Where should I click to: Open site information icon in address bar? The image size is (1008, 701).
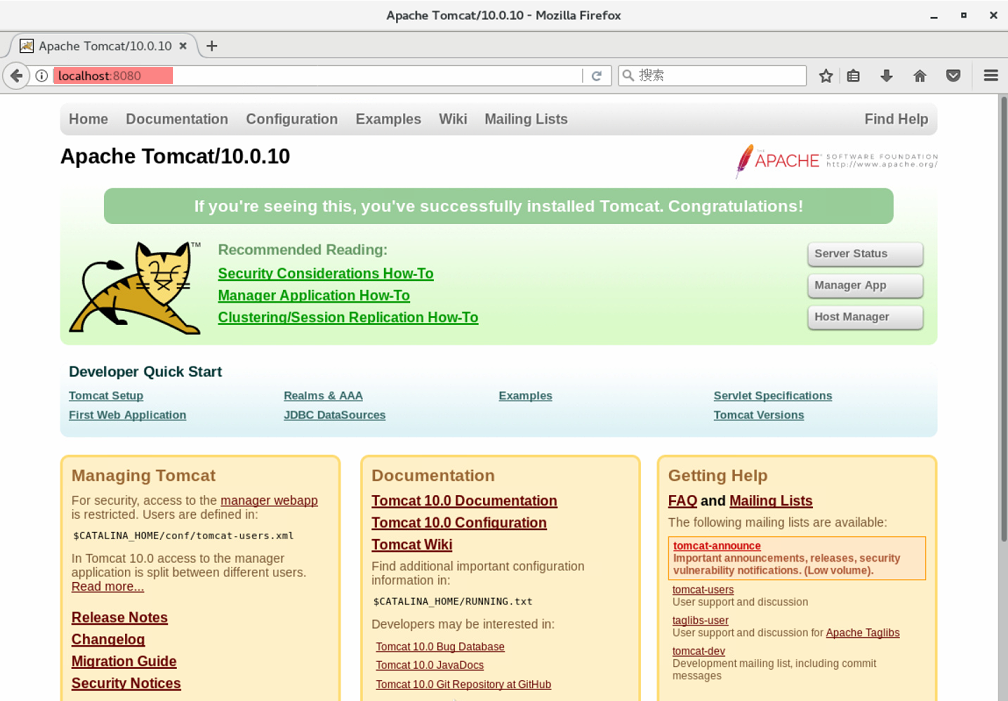(42, 76)
